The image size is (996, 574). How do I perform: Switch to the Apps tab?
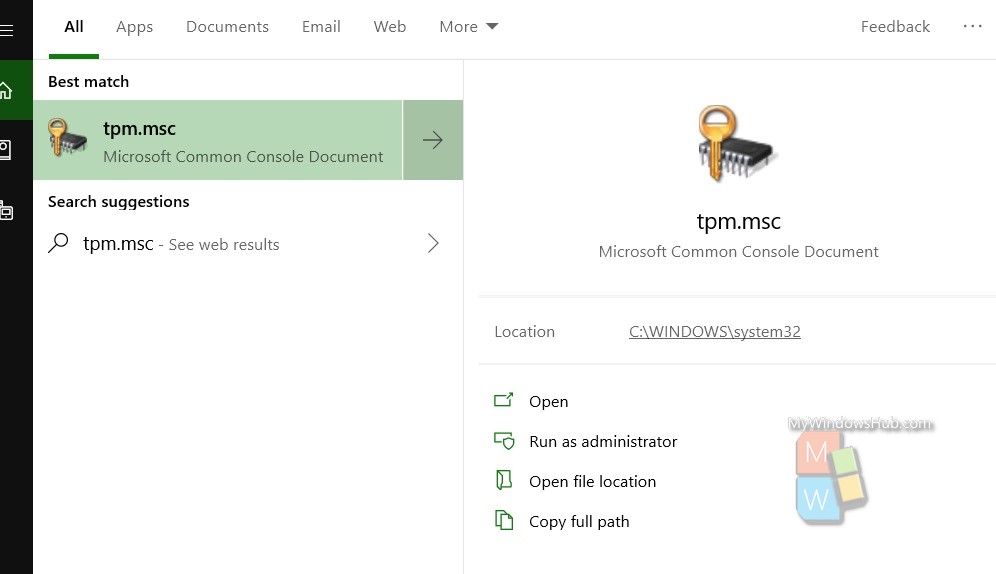click(x=134, y=27)
